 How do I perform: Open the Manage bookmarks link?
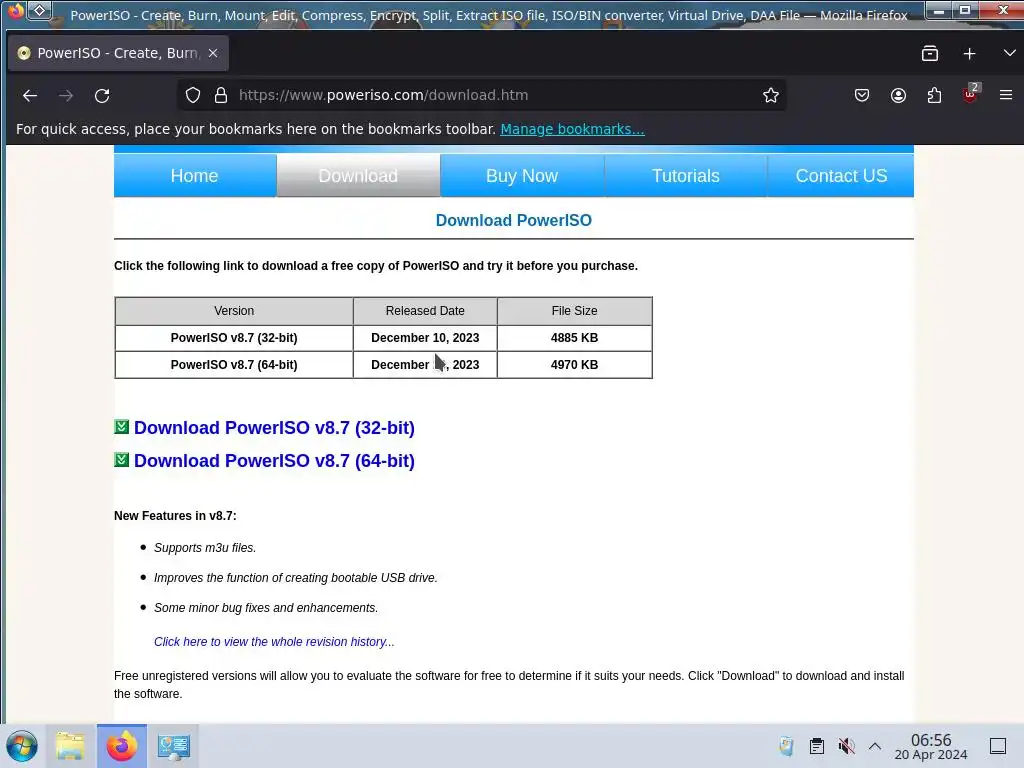572,129
